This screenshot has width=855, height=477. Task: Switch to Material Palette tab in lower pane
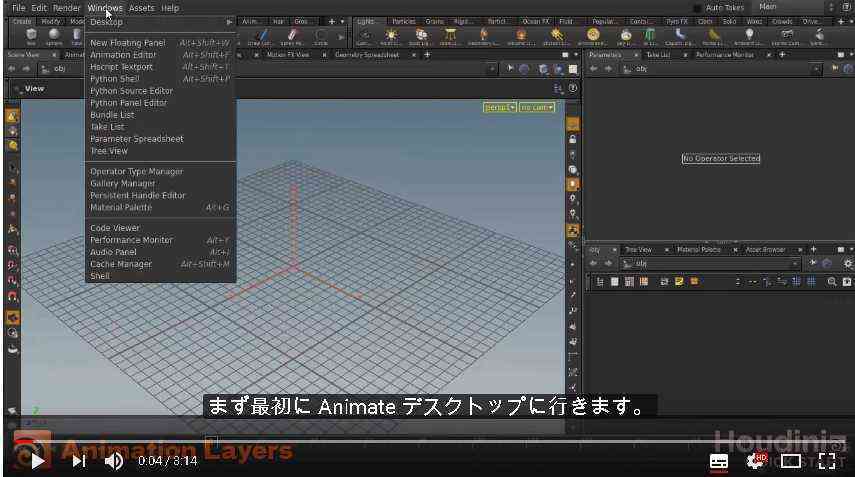[699, 250]
